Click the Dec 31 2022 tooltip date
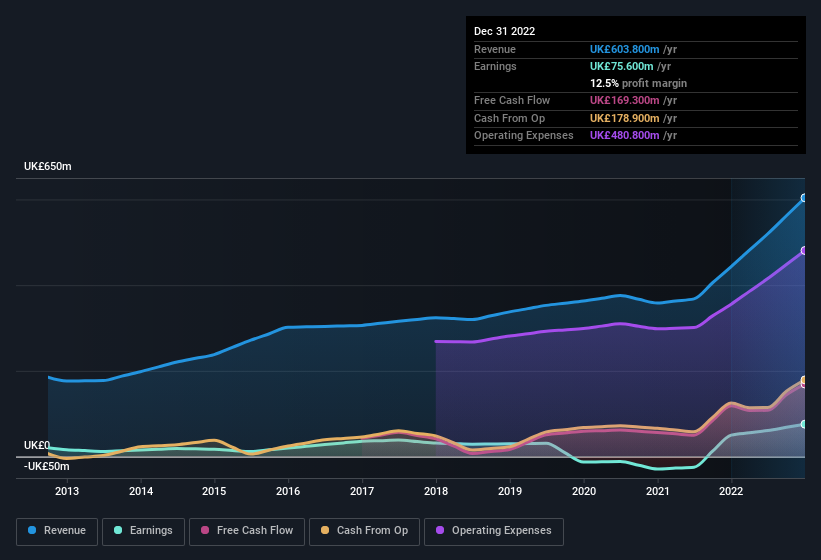This screenshot has width=821, height=560. point(505,31)
